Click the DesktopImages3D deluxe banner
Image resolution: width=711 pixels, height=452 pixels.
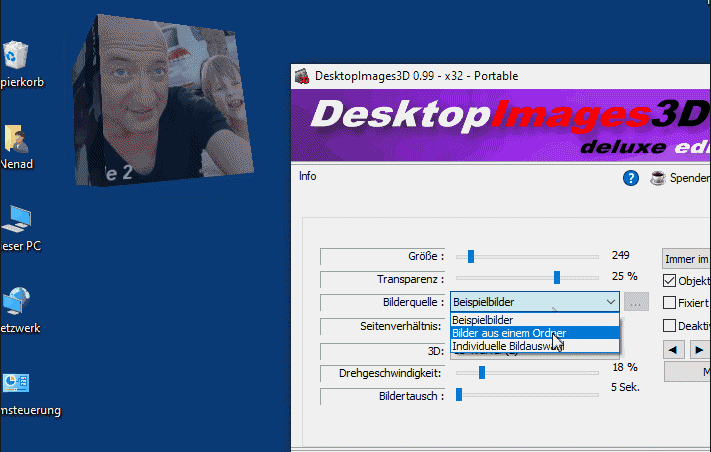[501, 126]
